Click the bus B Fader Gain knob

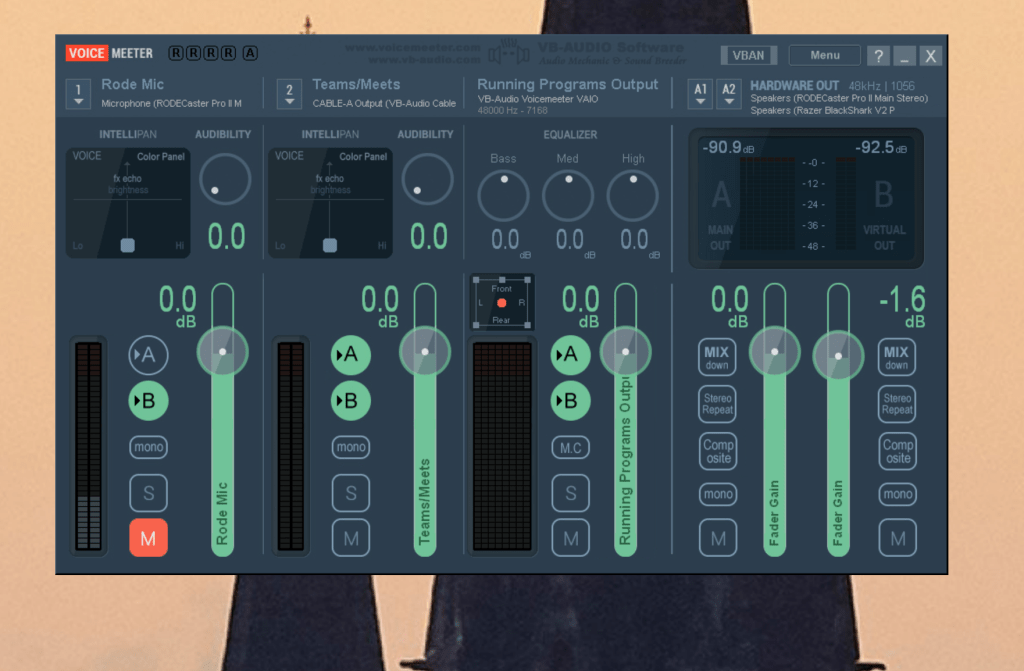click(x=839, y=355)
